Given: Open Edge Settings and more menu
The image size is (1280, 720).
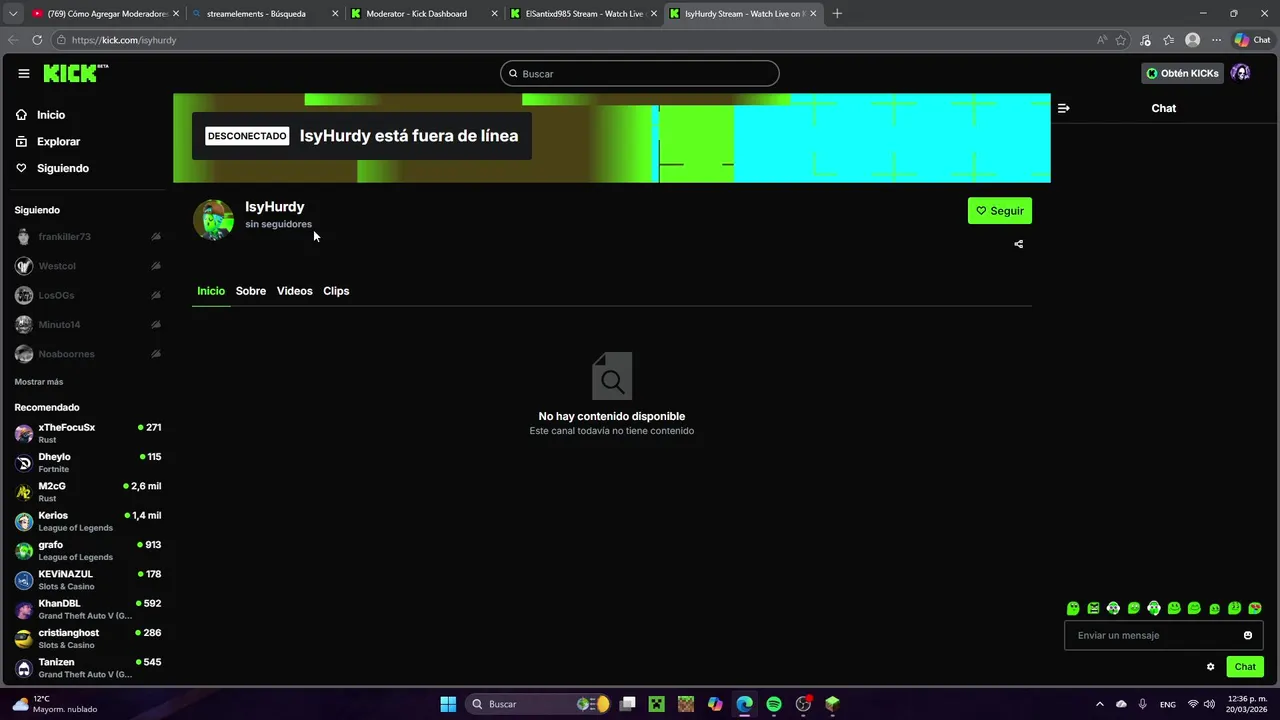Looking at the screenshot, I should click(x=1216, y=40).
